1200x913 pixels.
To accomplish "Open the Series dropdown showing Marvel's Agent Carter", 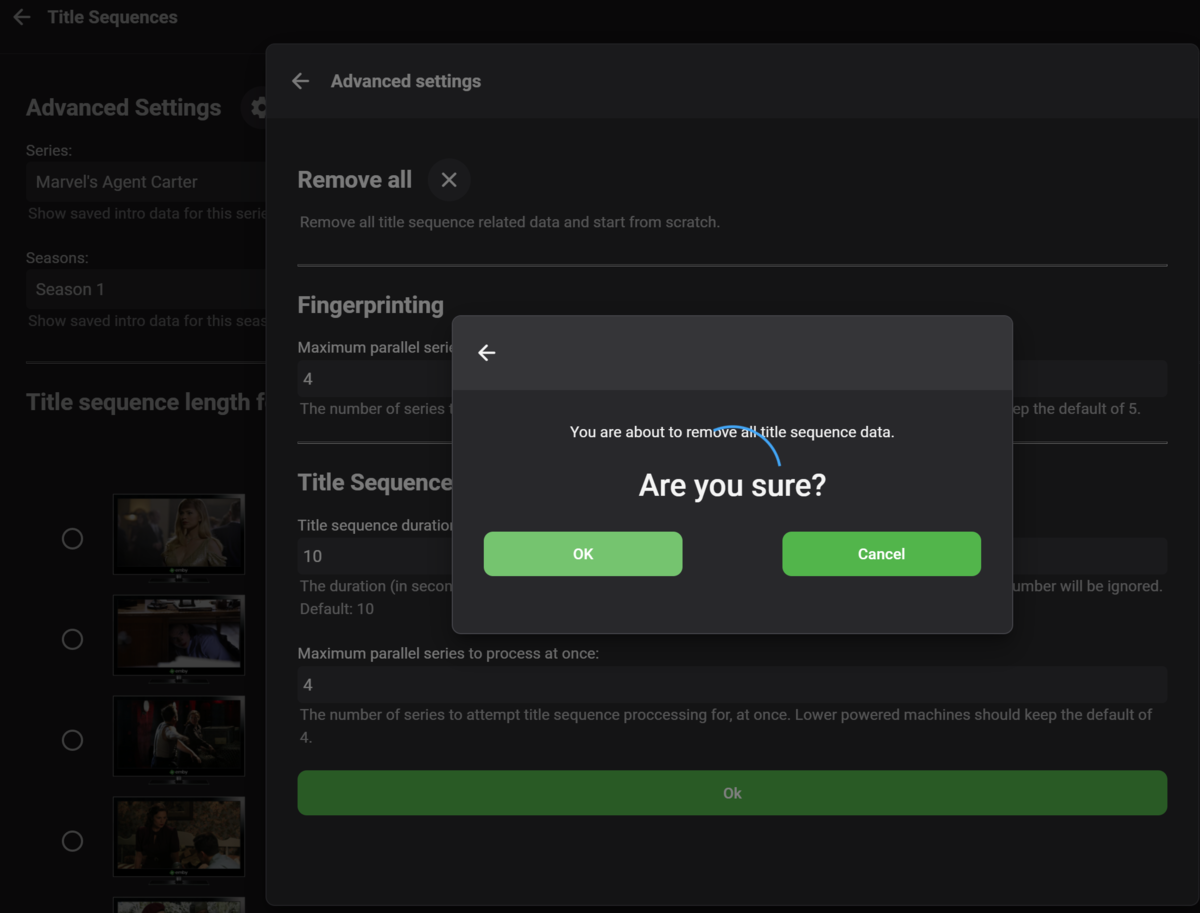I will tap(146, 182).
